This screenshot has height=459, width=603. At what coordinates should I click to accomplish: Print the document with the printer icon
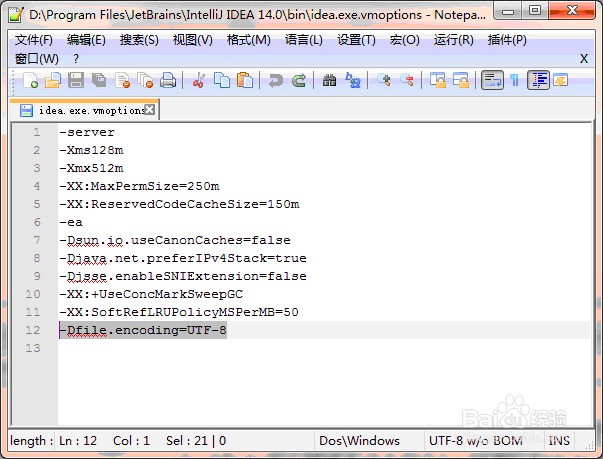click(168, 81)
